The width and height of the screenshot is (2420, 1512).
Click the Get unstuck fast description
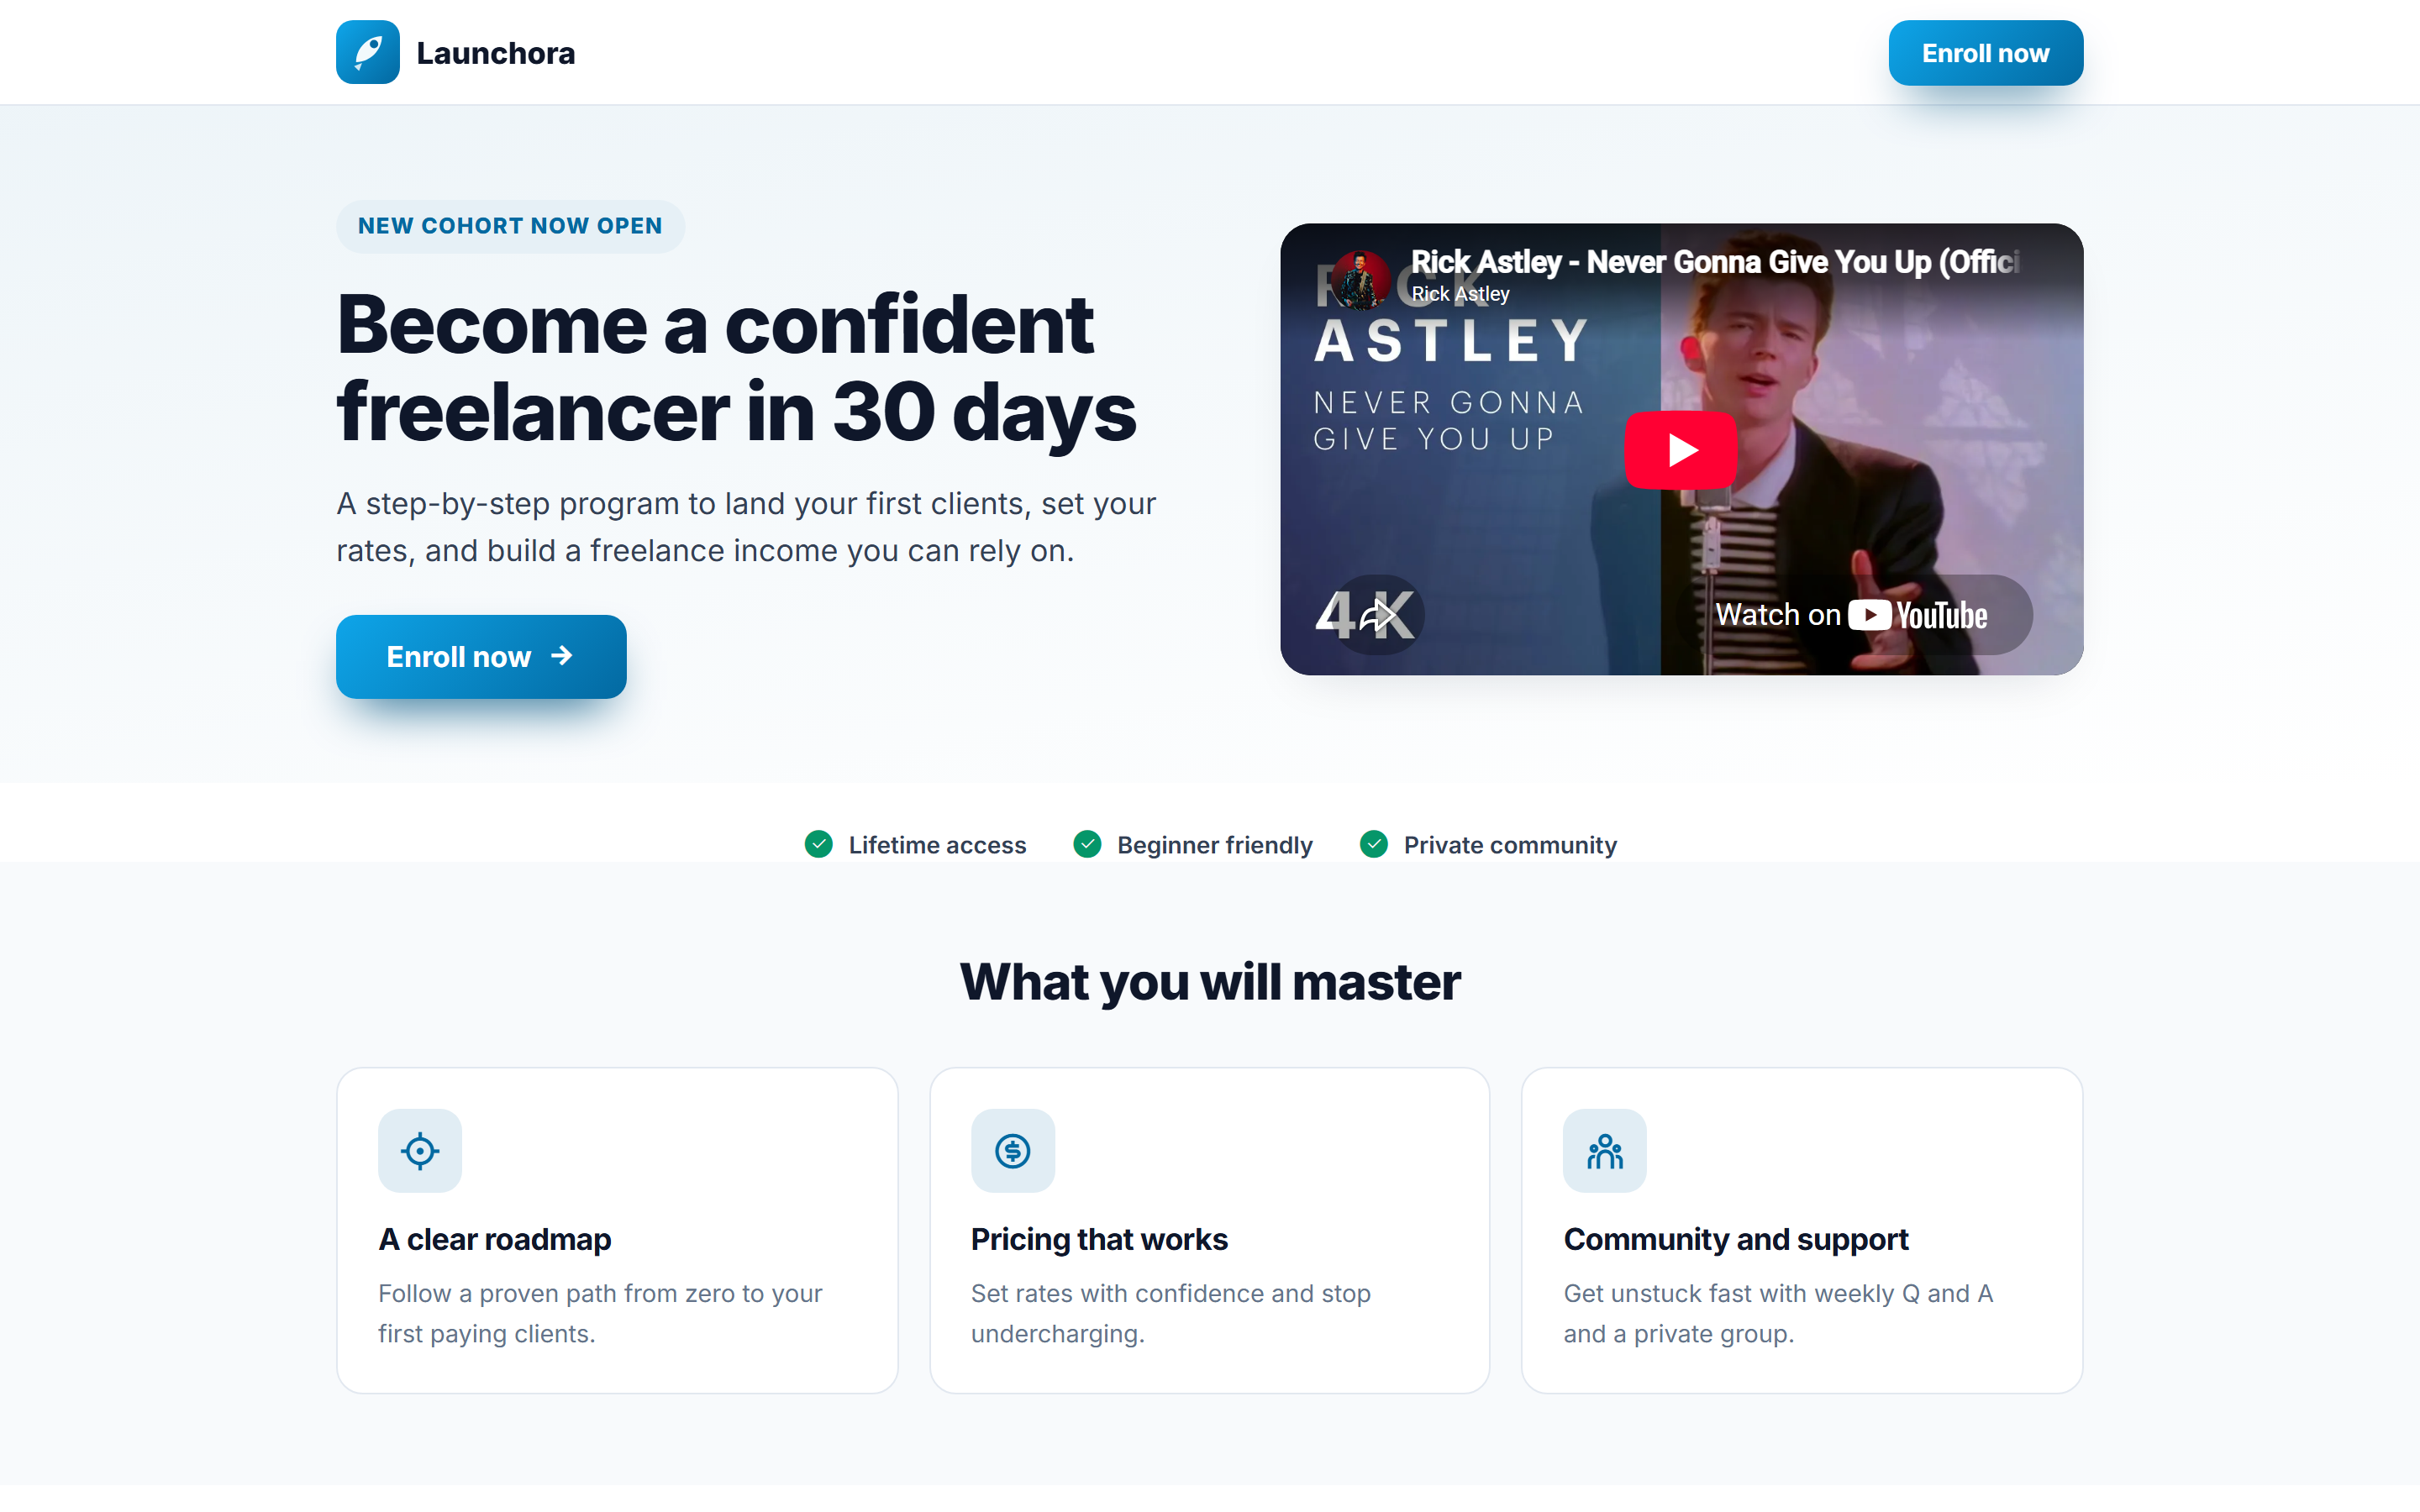(1778, 1313)
